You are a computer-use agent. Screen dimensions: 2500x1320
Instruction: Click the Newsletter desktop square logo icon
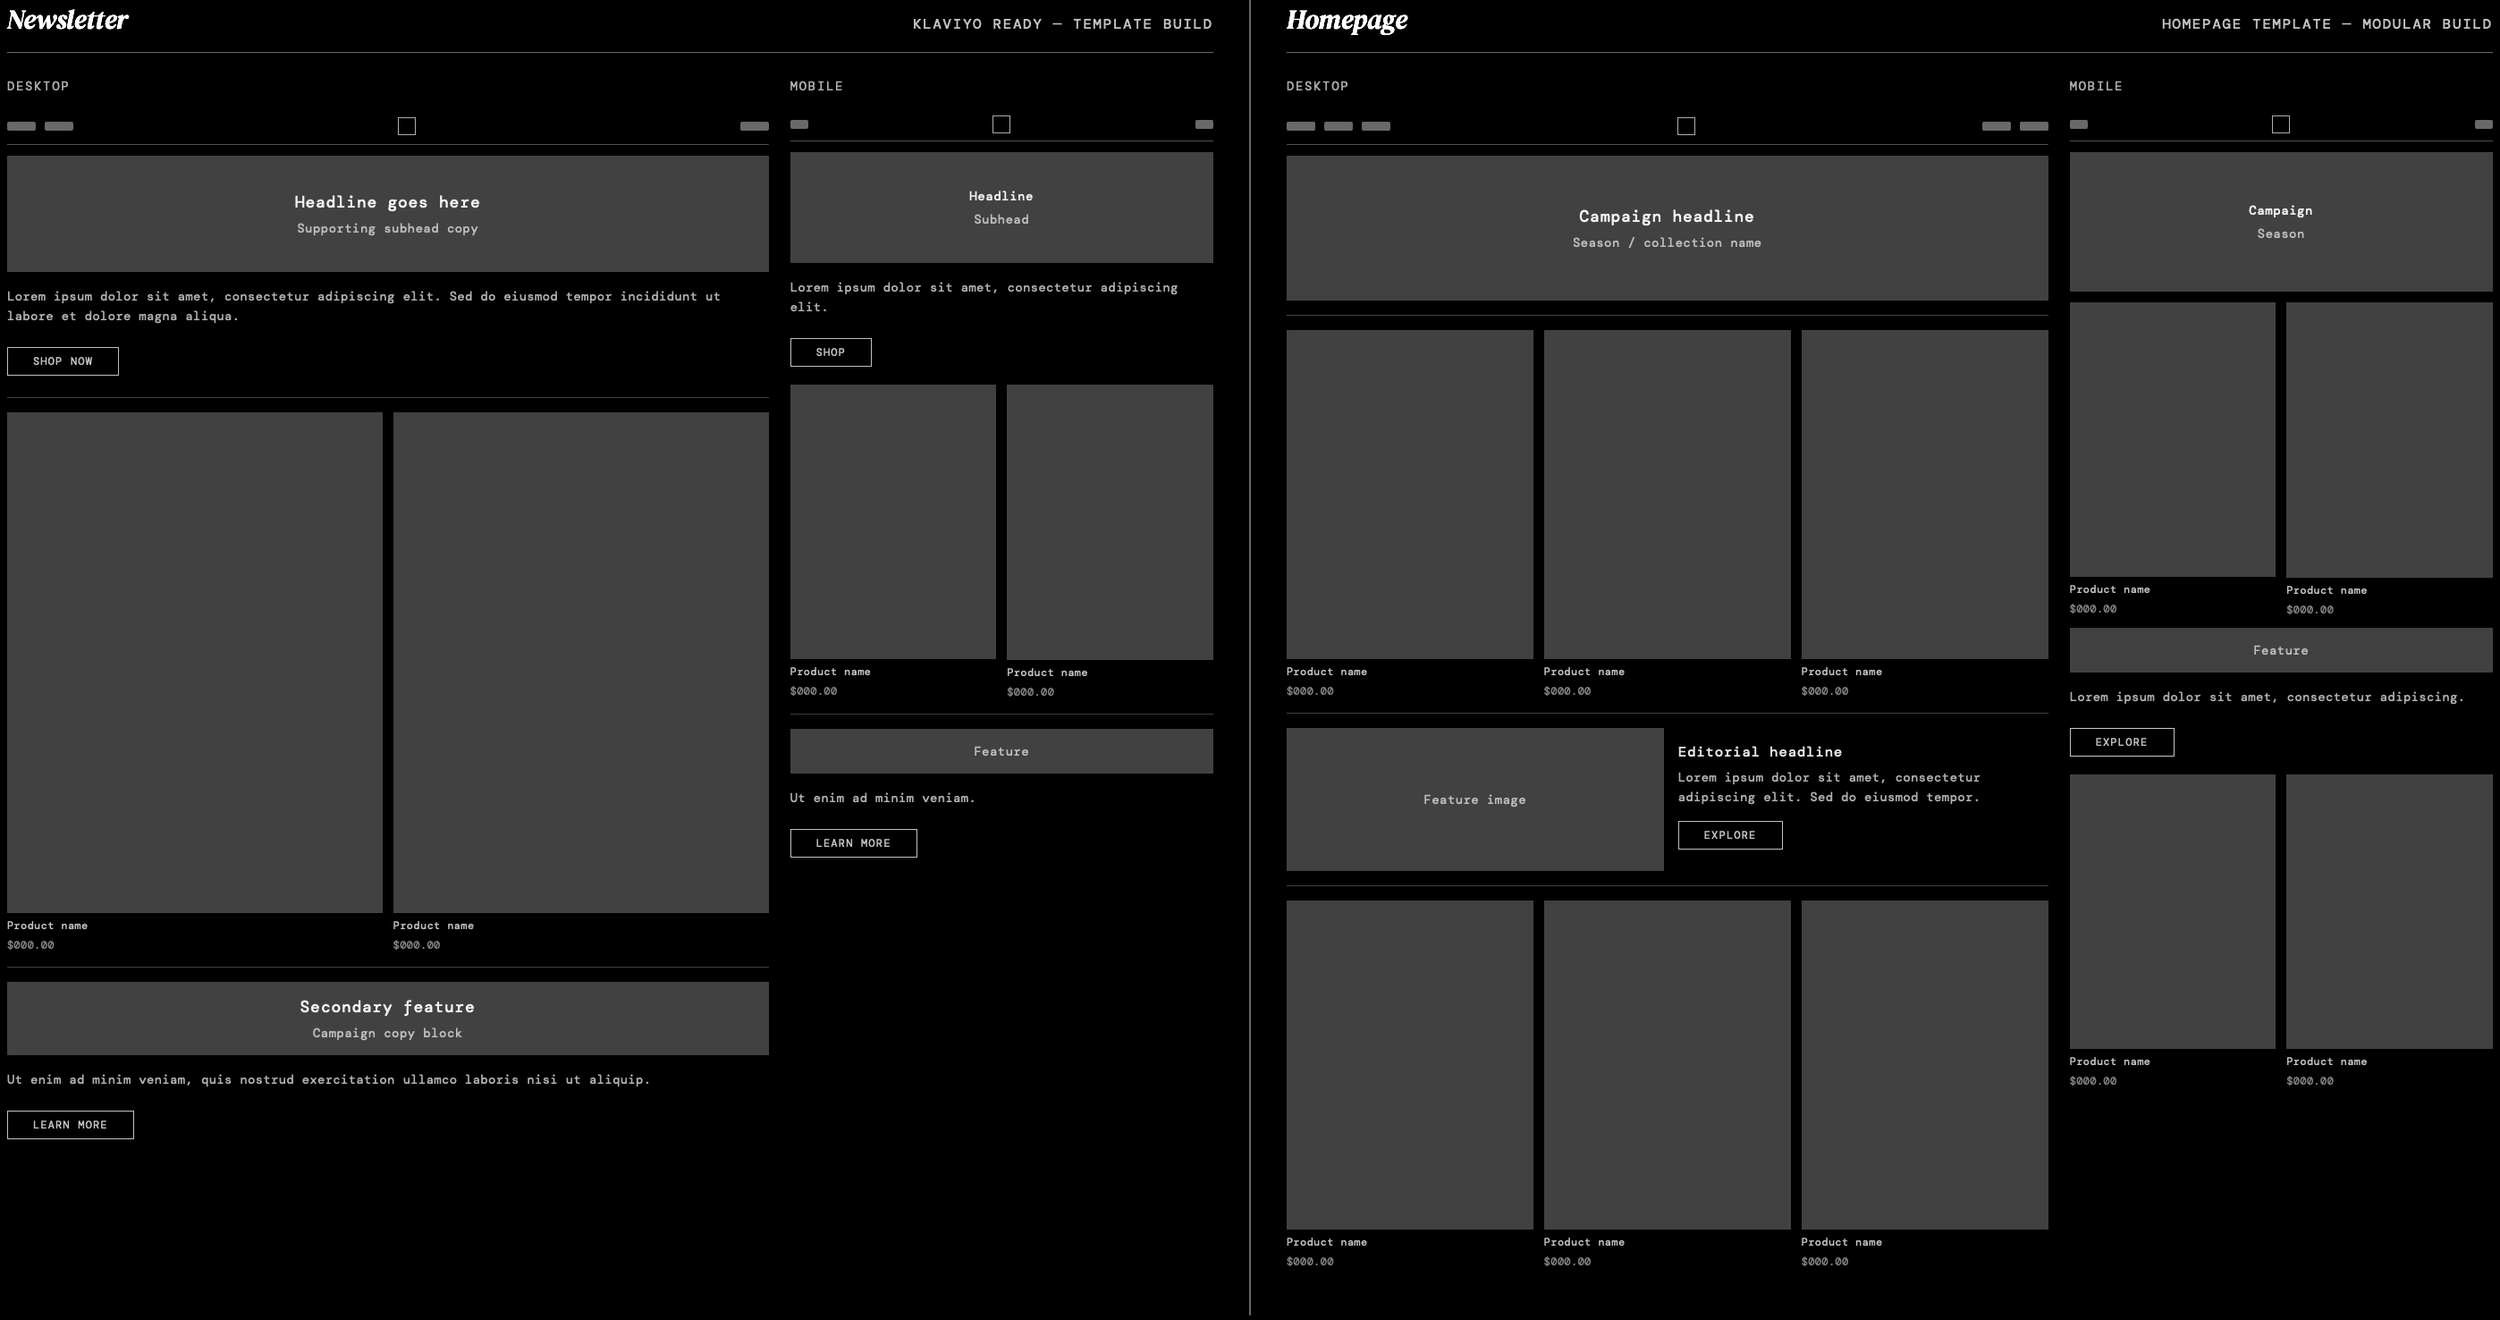[406, 126]
